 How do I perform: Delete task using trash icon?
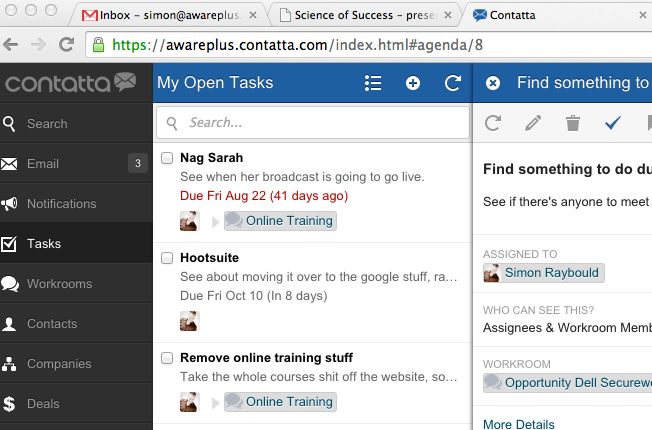(573, 123)
